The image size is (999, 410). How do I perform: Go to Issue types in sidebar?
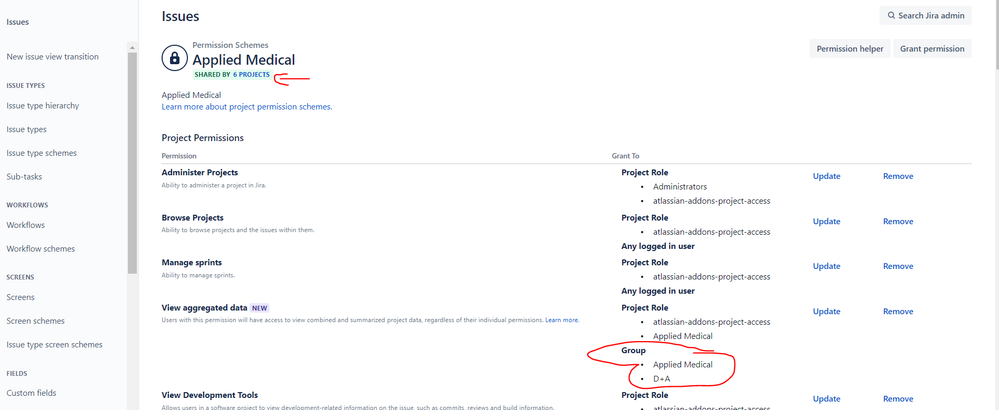26,129
